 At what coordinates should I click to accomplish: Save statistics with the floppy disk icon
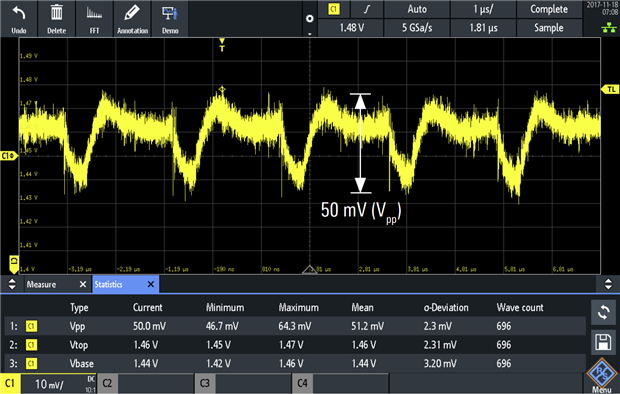point(603,342)
